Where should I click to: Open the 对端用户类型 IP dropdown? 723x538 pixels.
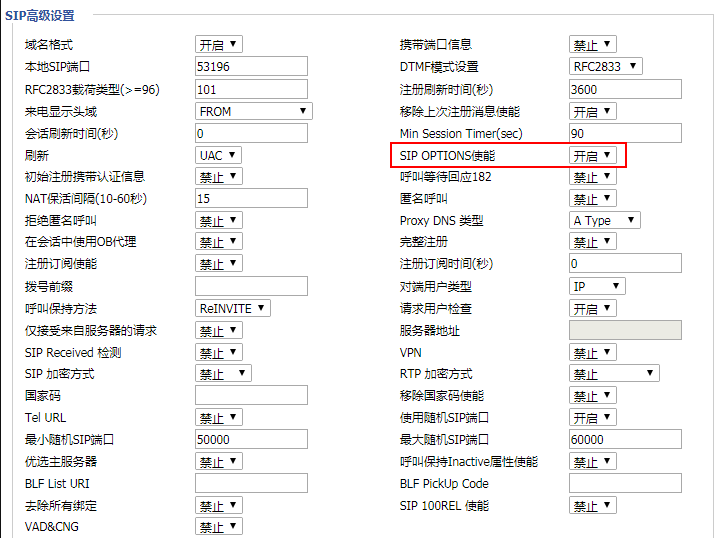(596, 286)
